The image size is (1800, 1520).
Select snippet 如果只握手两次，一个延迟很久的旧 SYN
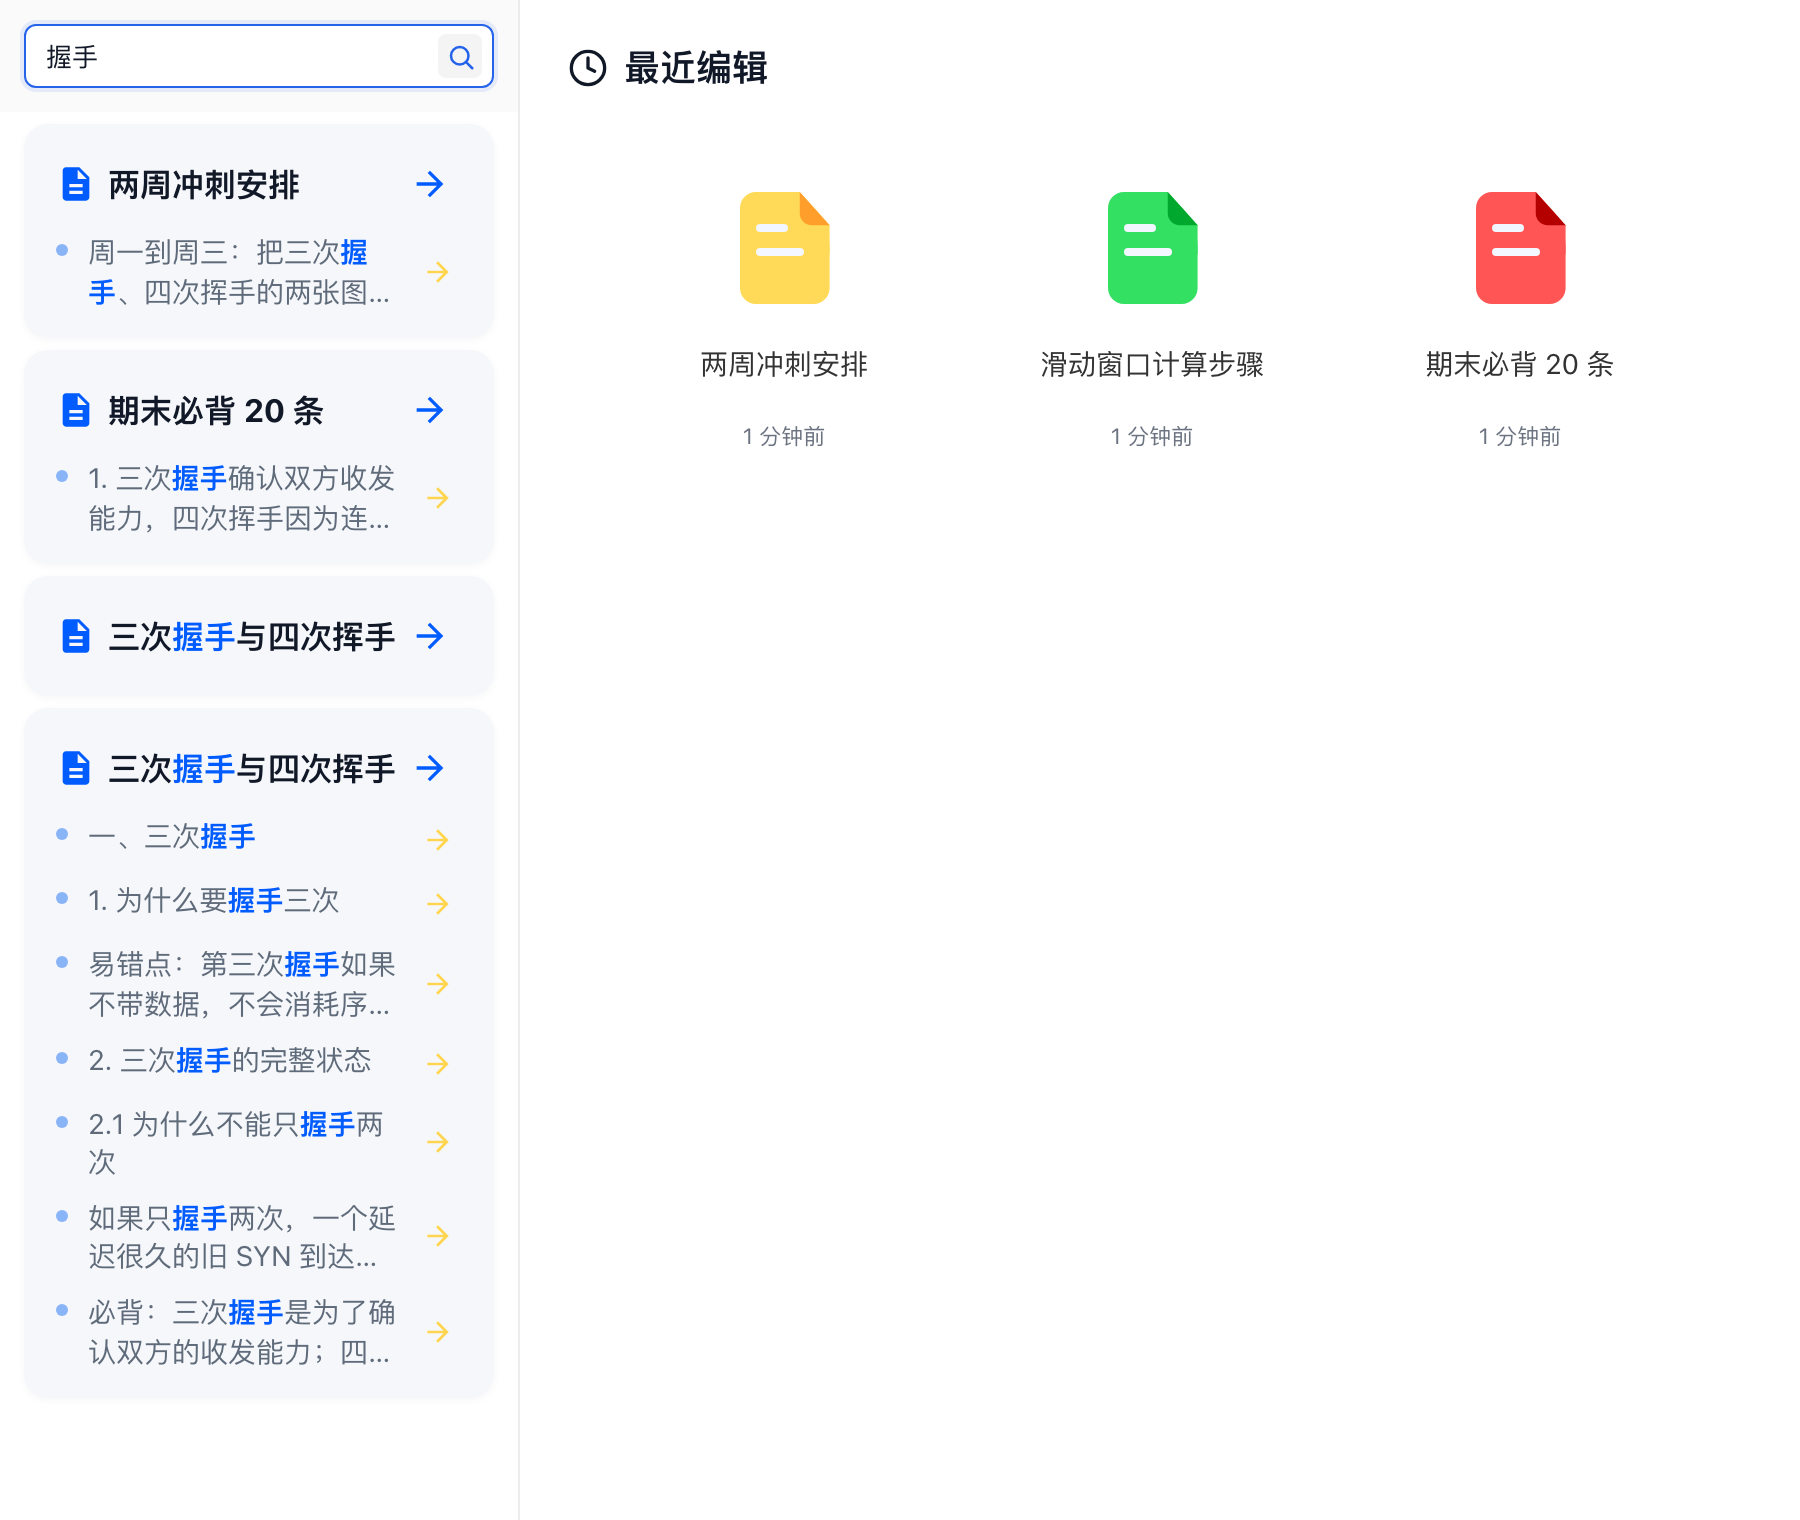coord(242,1236)
